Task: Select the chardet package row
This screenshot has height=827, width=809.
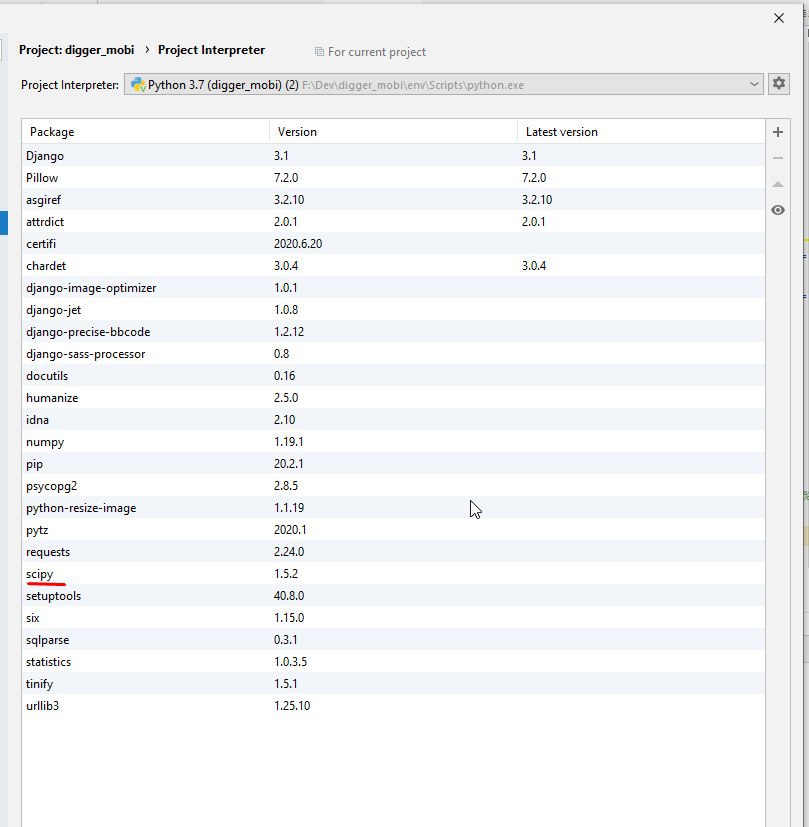Action: tap(393, 266)
